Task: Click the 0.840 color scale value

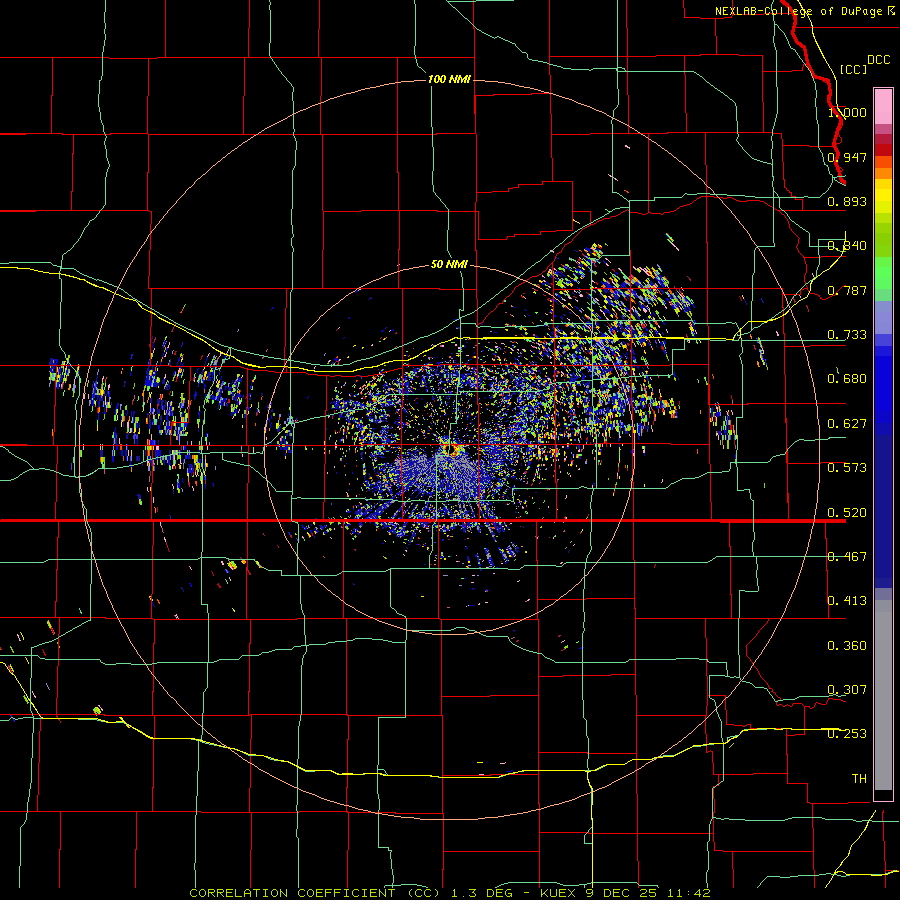Action: click(x=847, y=246)
